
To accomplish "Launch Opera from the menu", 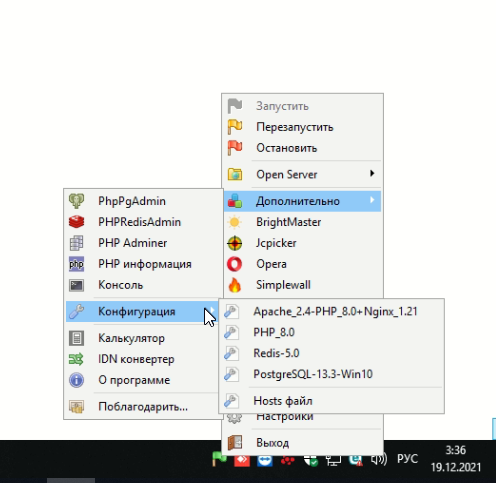I will [x=302, y=264].
